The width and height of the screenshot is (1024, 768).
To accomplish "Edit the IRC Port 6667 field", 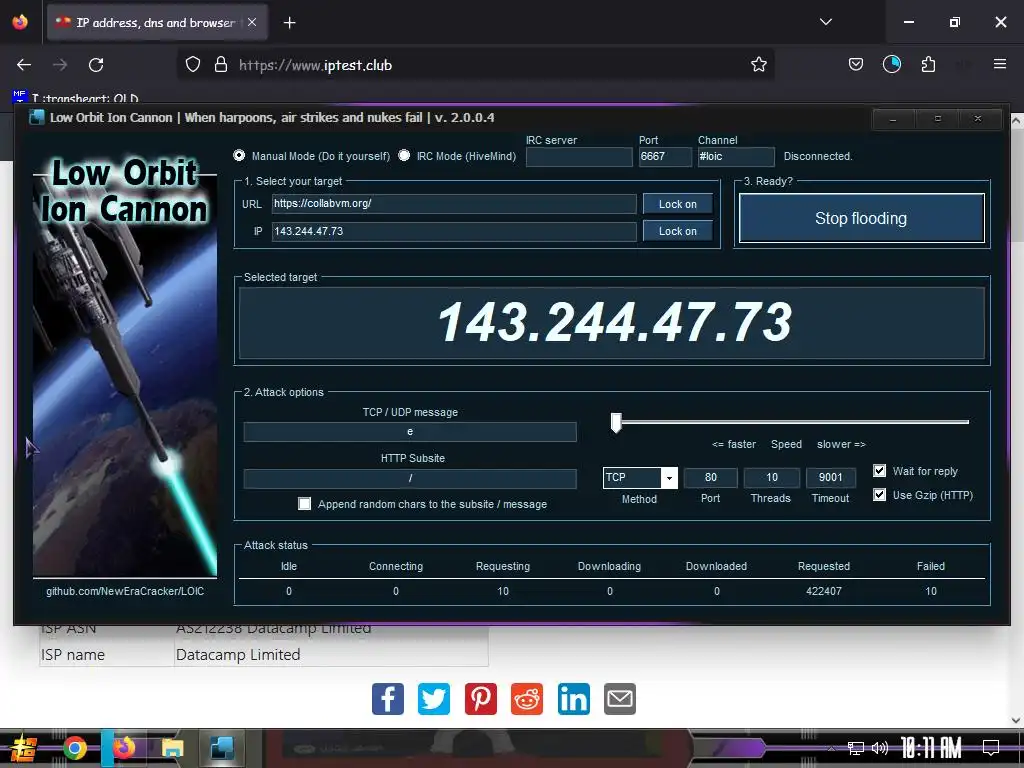I will [665, 157].
